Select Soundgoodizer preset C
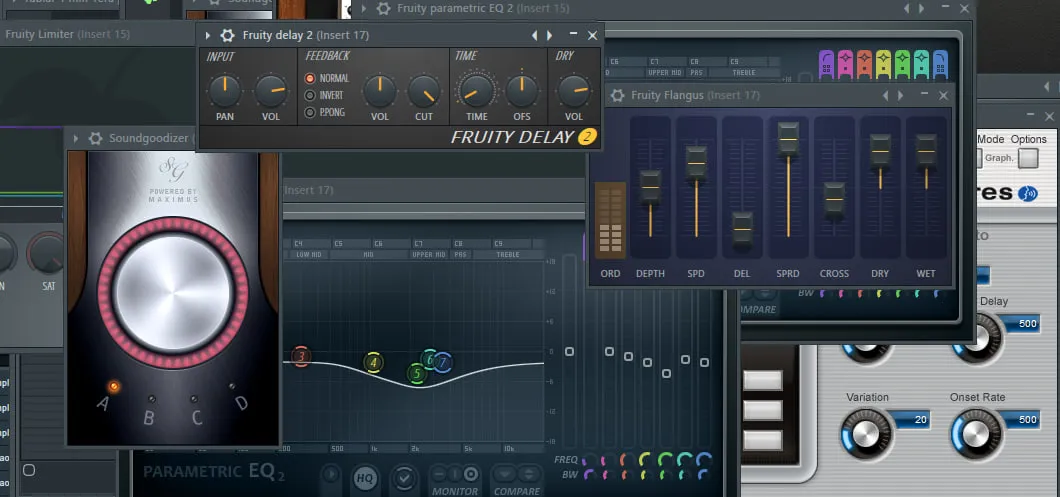 point(194,399)
